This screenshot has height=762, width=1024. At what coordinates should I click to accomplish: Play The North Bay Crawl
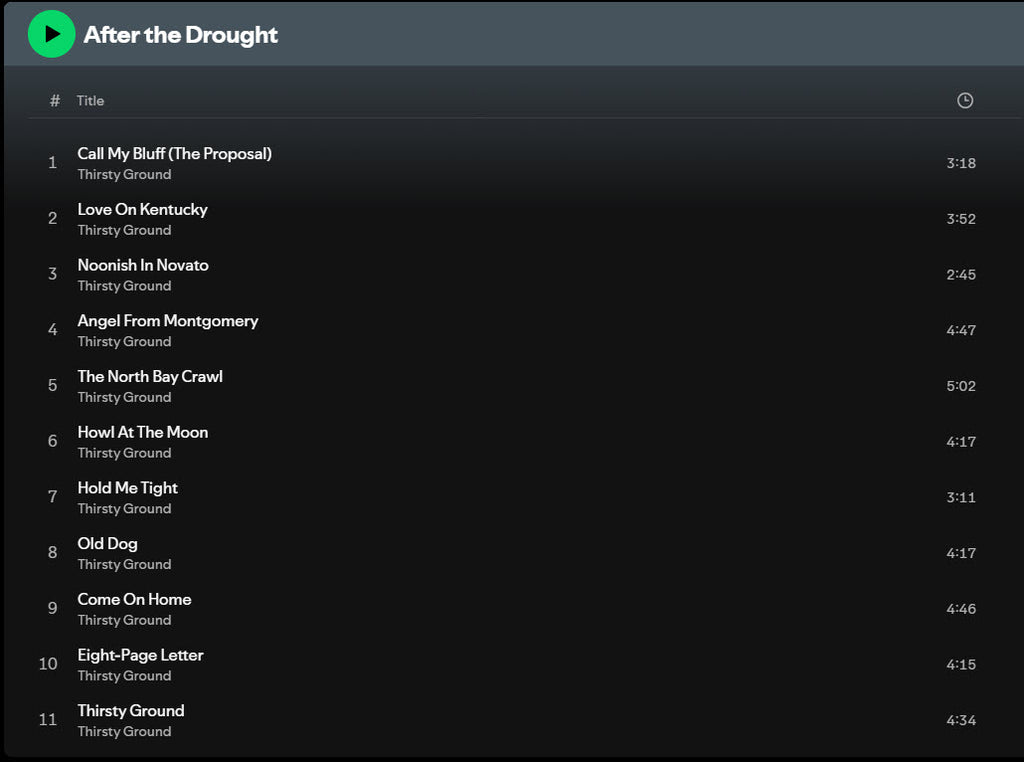point(150,377)
